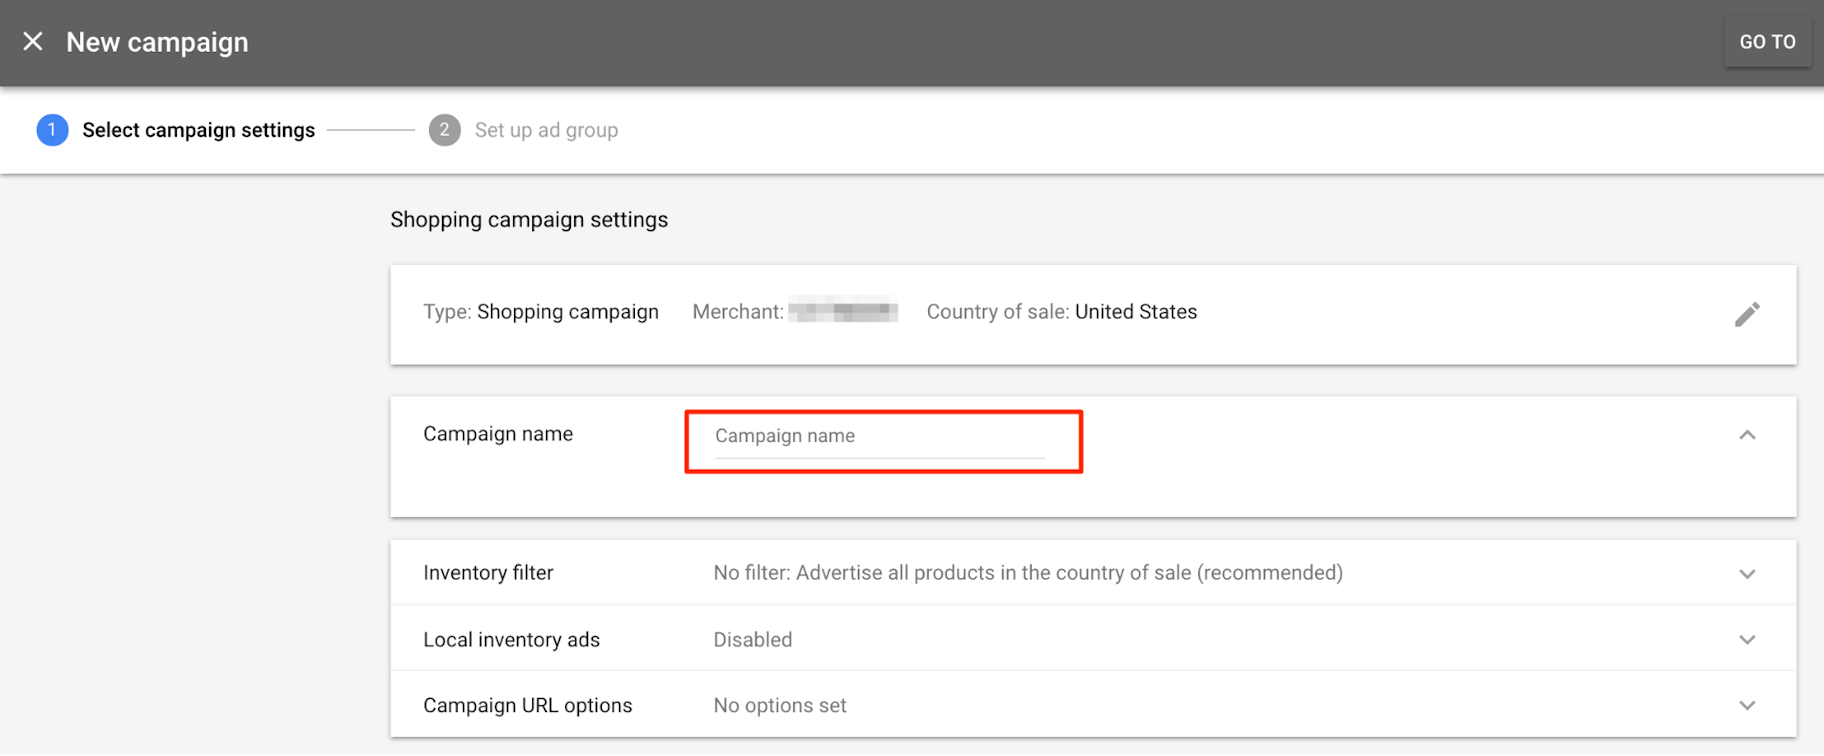
Task: Click the Country of sale United States text
Action: (x=1061, y=312)
